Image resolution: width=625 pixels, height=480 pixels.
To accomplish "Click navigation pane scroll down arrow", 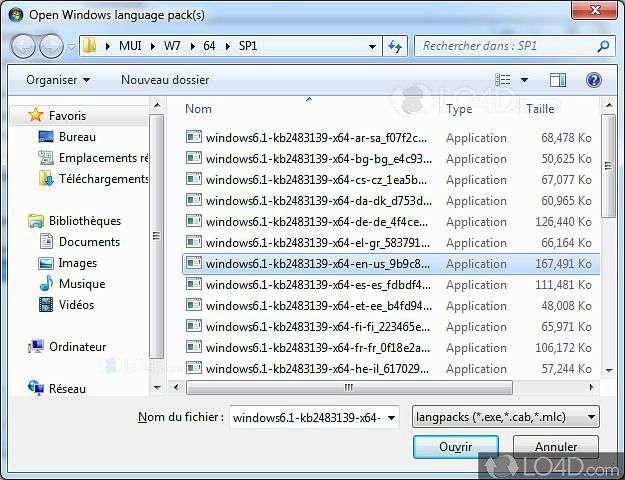I will point(157,388).
